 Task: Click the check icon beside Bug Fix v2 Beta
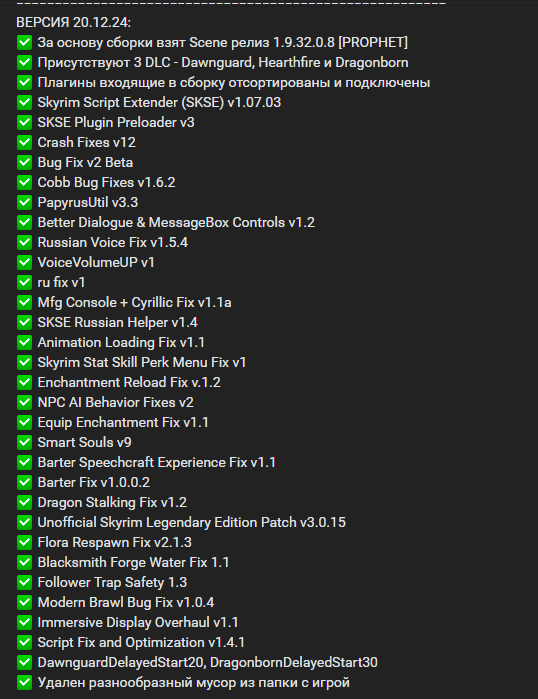click(25, 162)
